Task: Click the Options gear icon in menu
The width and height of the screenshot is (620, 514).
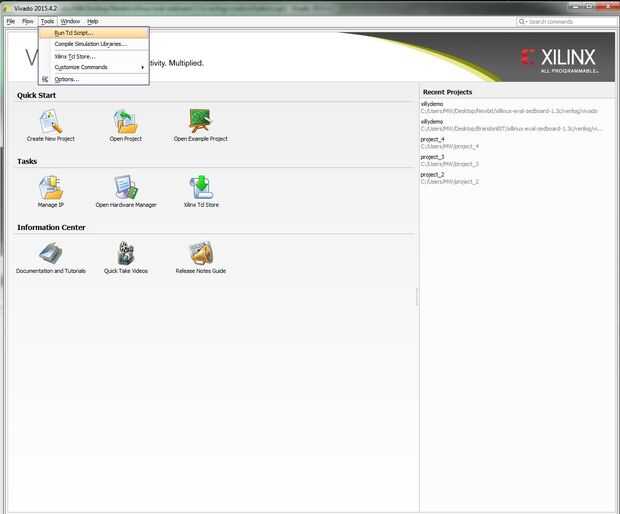Action: (x=45, y=79)
